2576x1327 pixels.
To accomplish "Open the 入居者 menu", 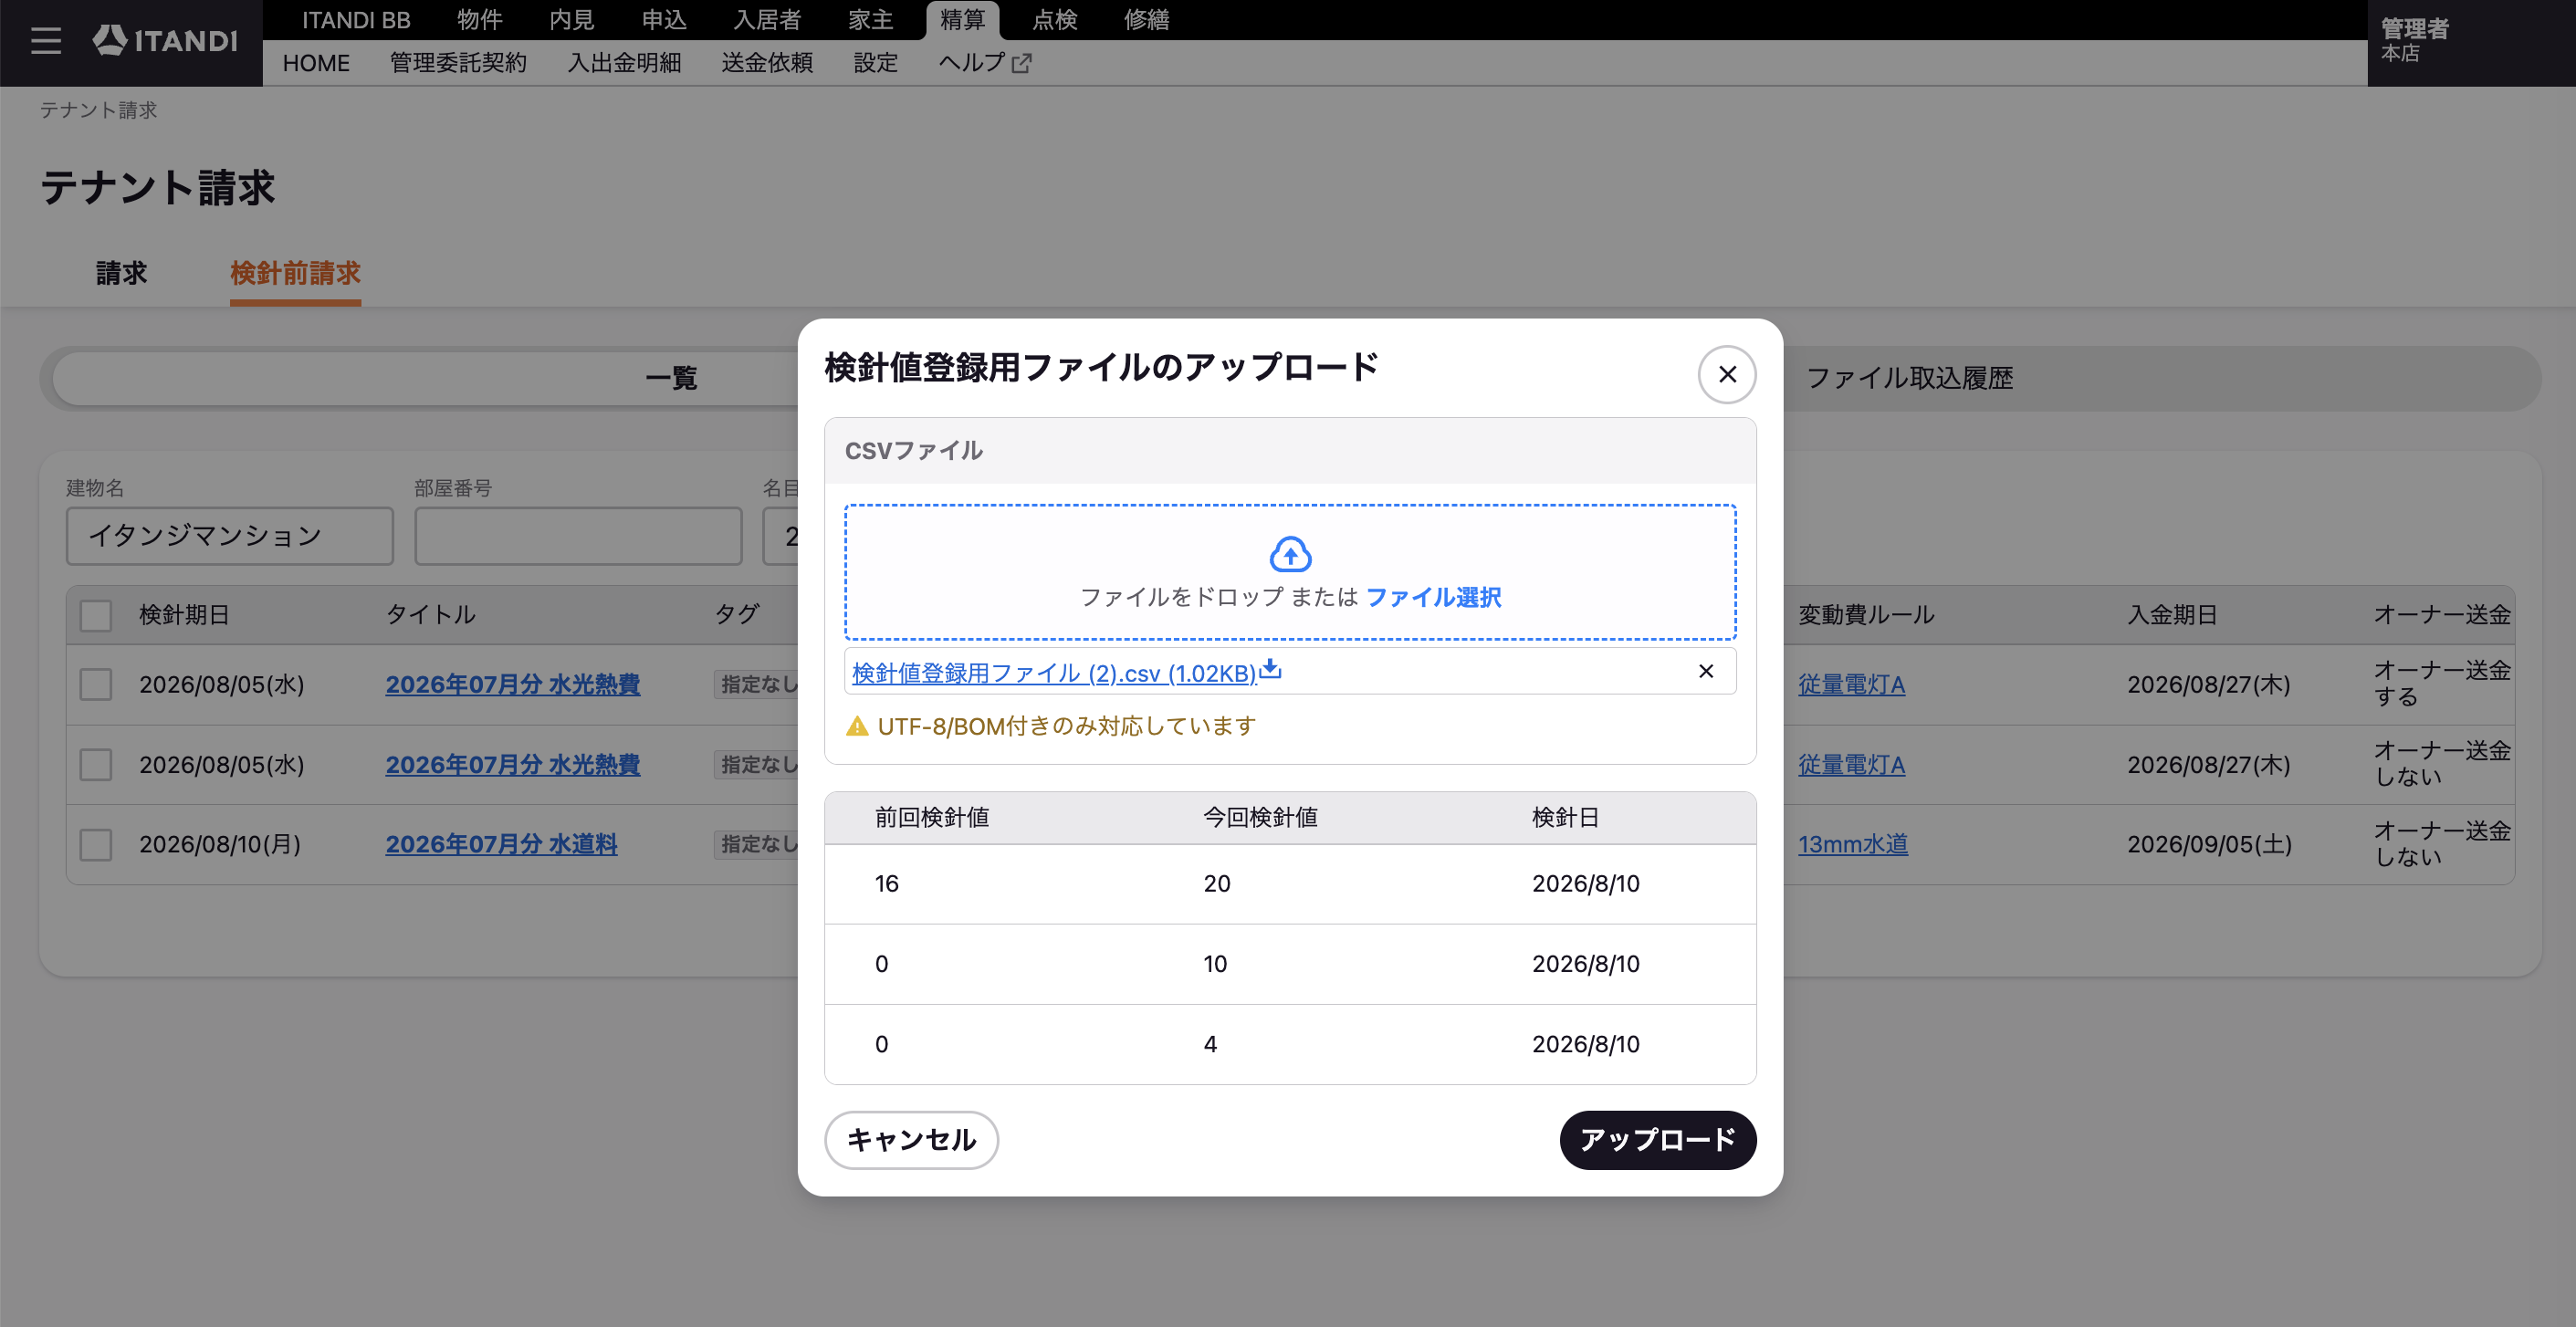I will click(767, 20).
